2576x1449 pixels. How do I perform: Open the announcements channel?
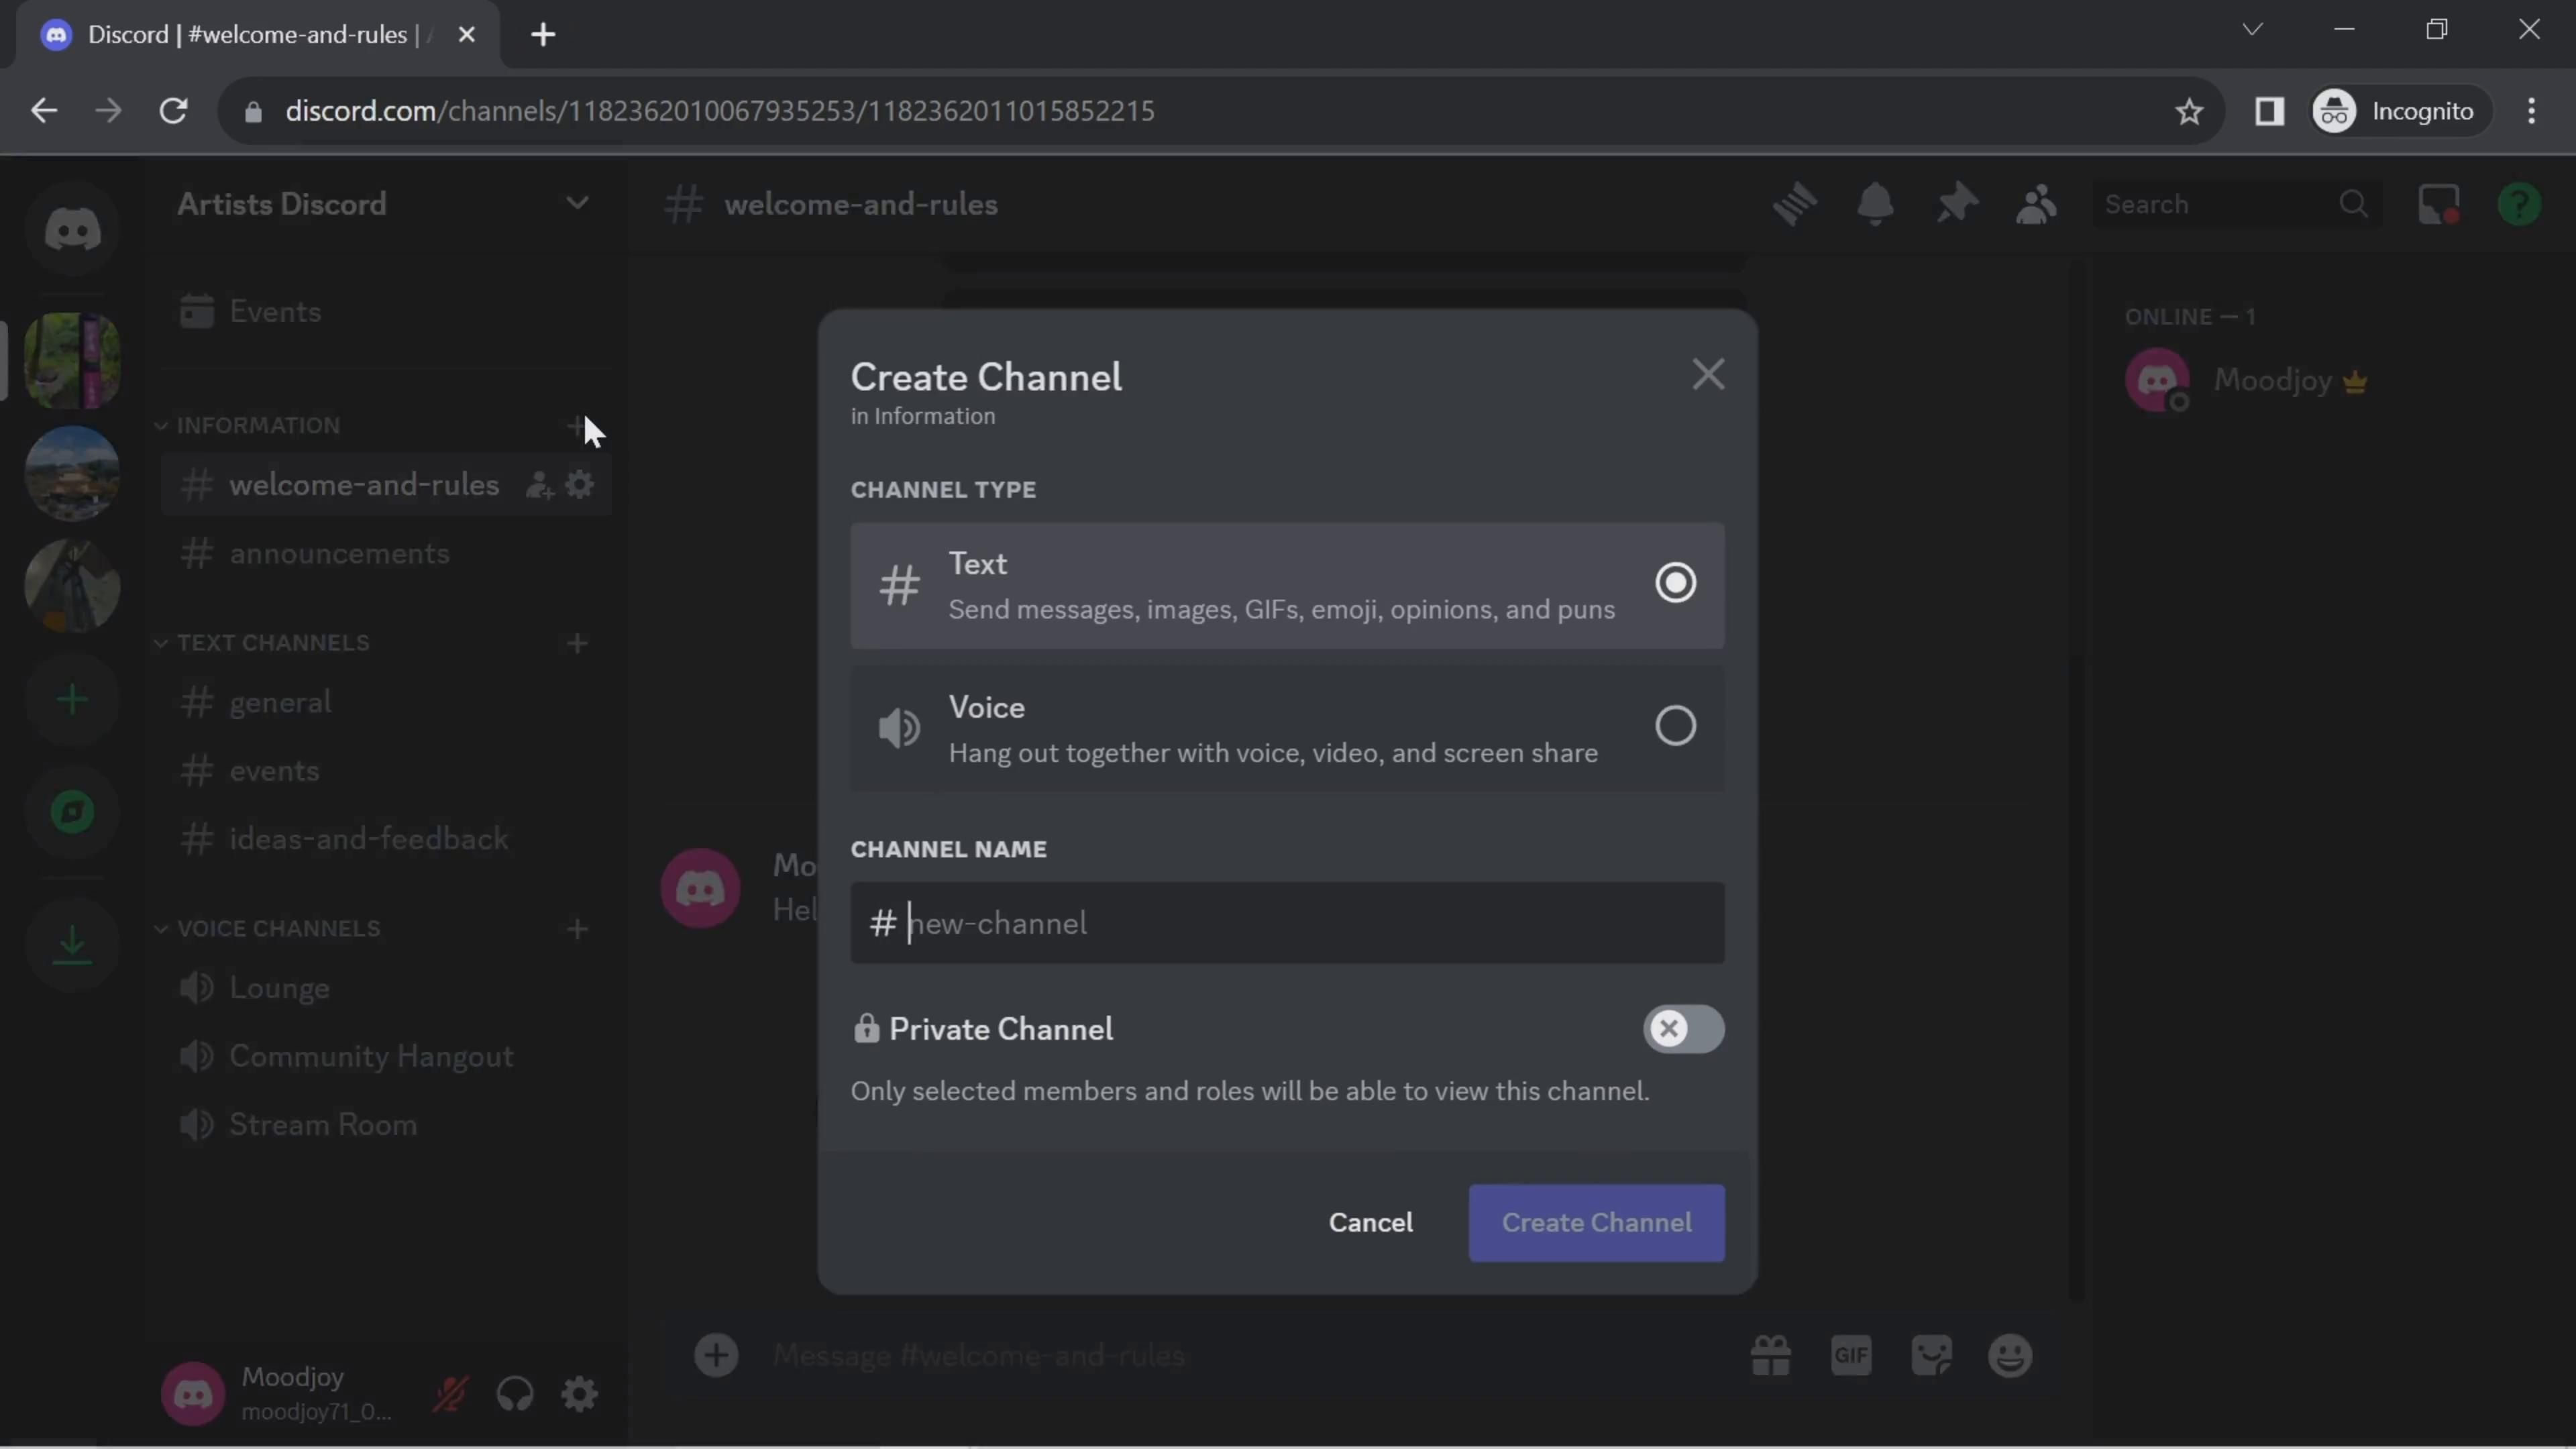tap(339, 554)
